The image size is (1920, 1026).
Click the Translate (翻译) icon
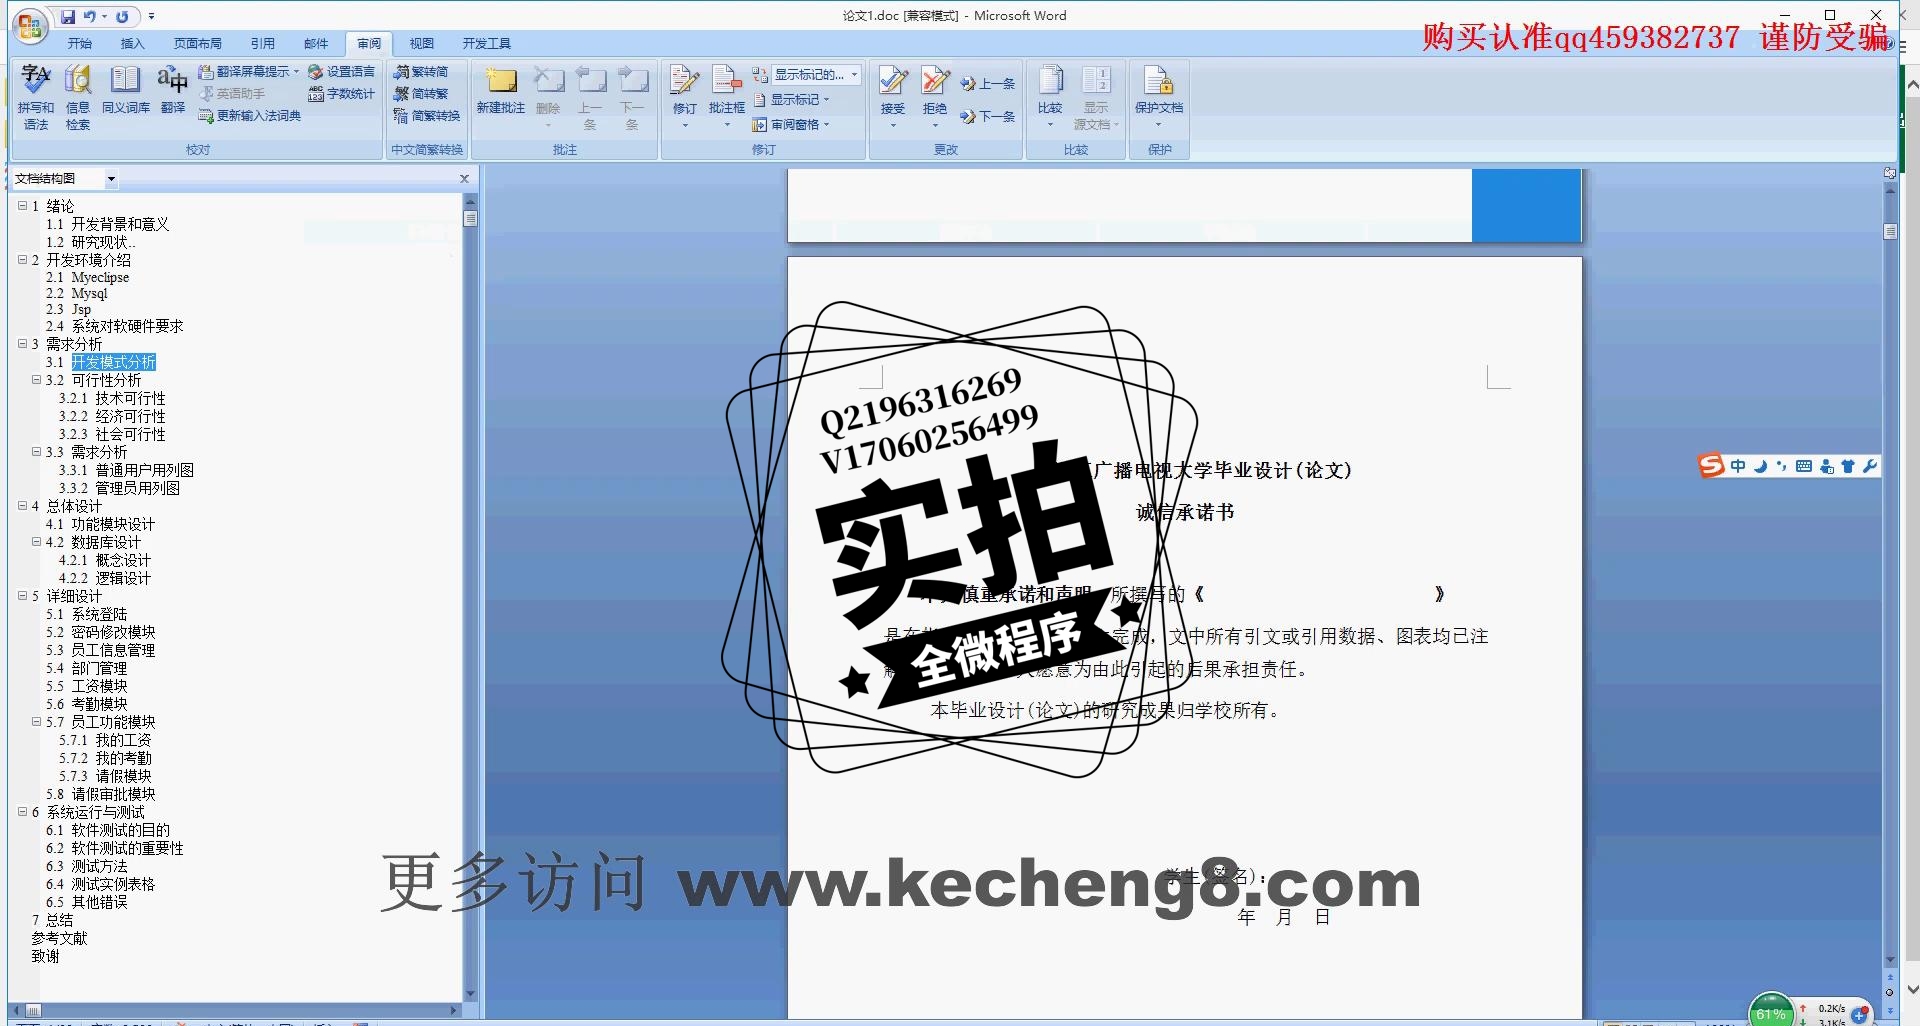point(172,90)
